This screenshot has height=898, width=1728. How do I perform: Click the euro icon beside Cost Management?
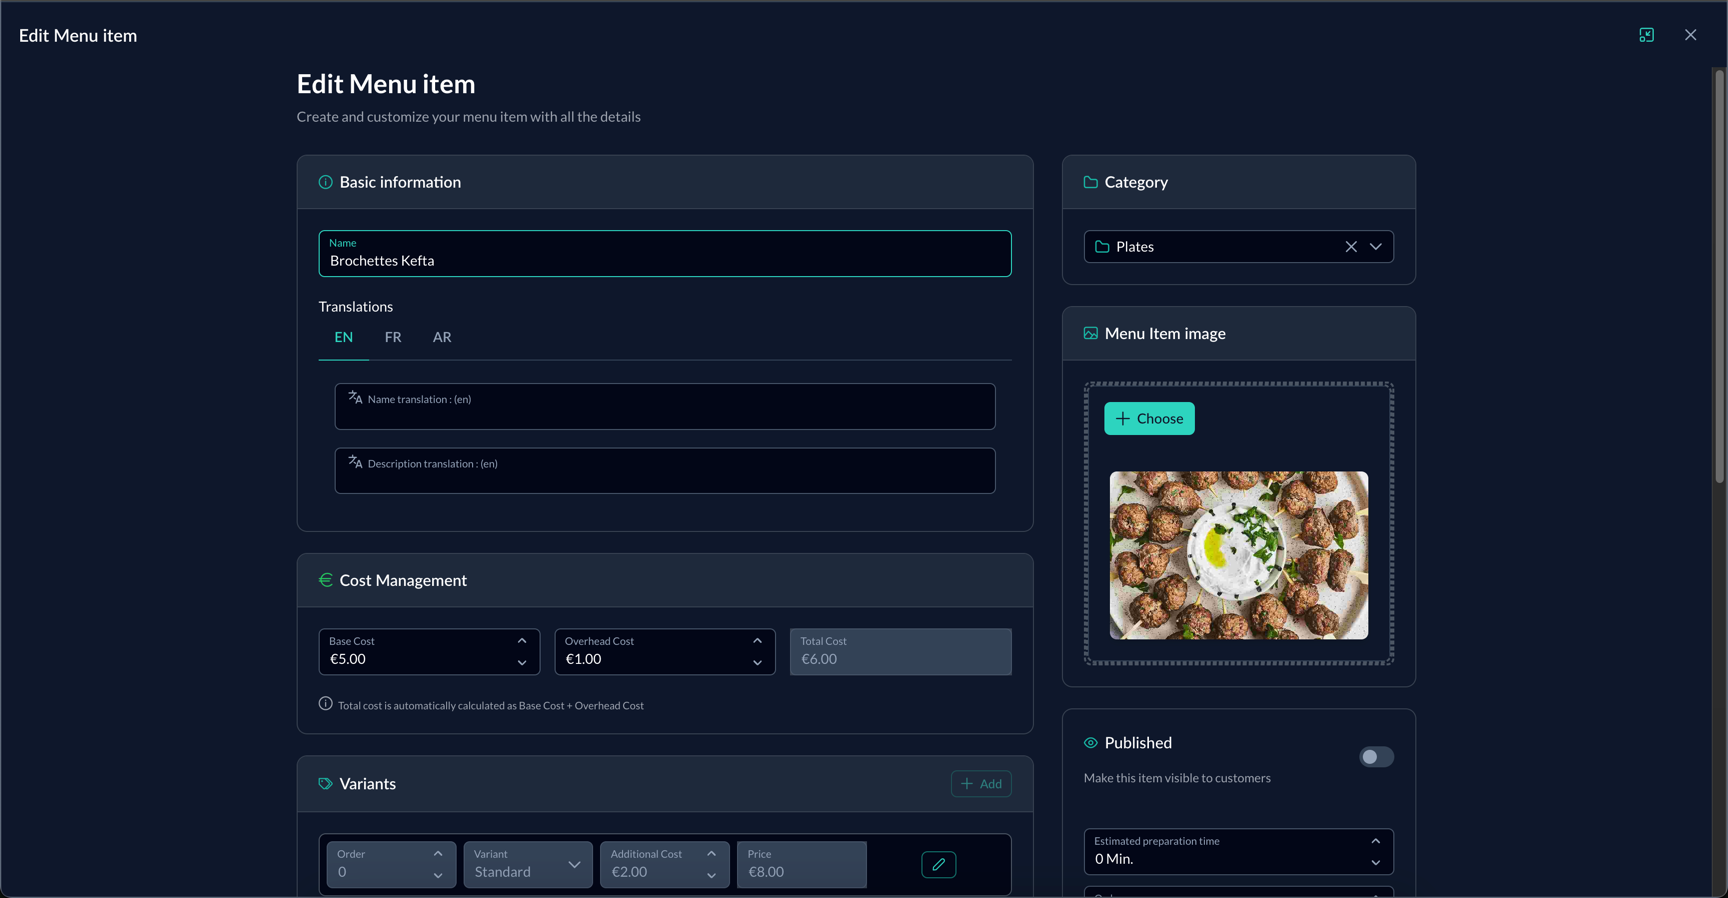click(x=325, y=580)
